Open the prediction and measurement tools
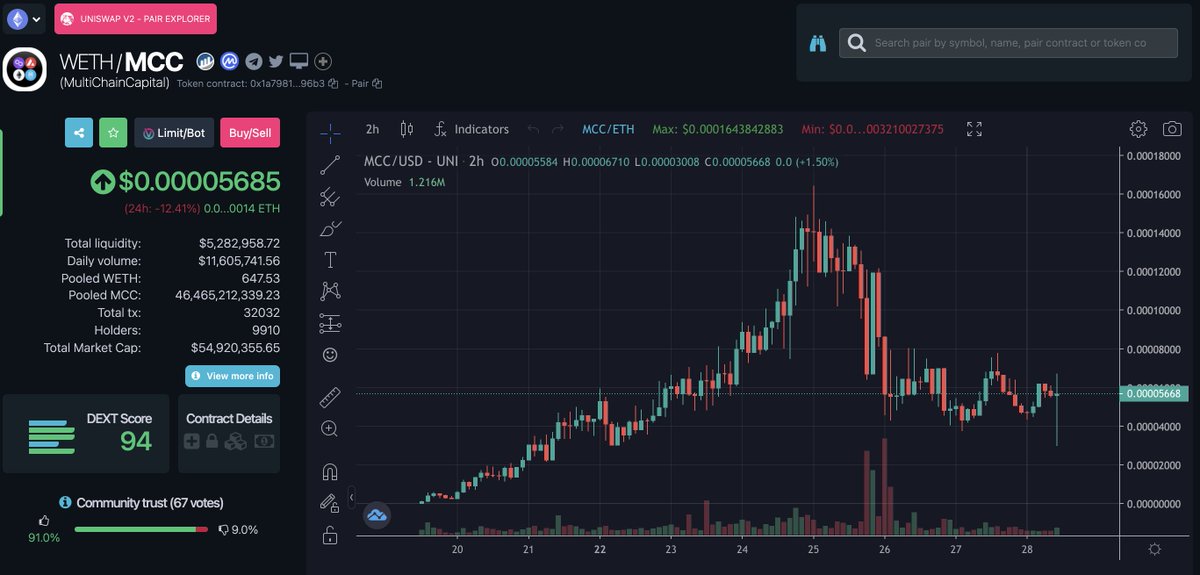Image resolution: width=1200 pixels, height=575 pixels. pos(330,323)
